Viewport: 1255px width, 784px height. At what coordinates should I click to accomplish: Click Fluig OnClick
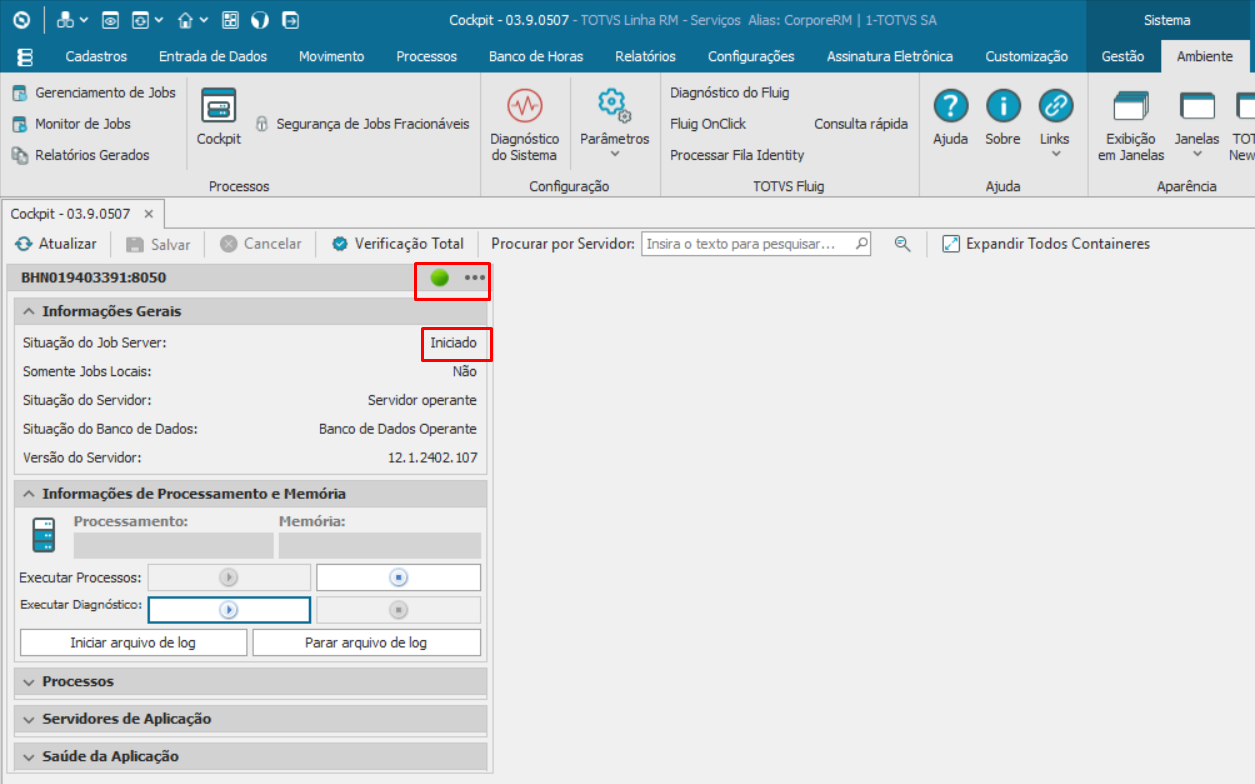click(x=708, y=124)
